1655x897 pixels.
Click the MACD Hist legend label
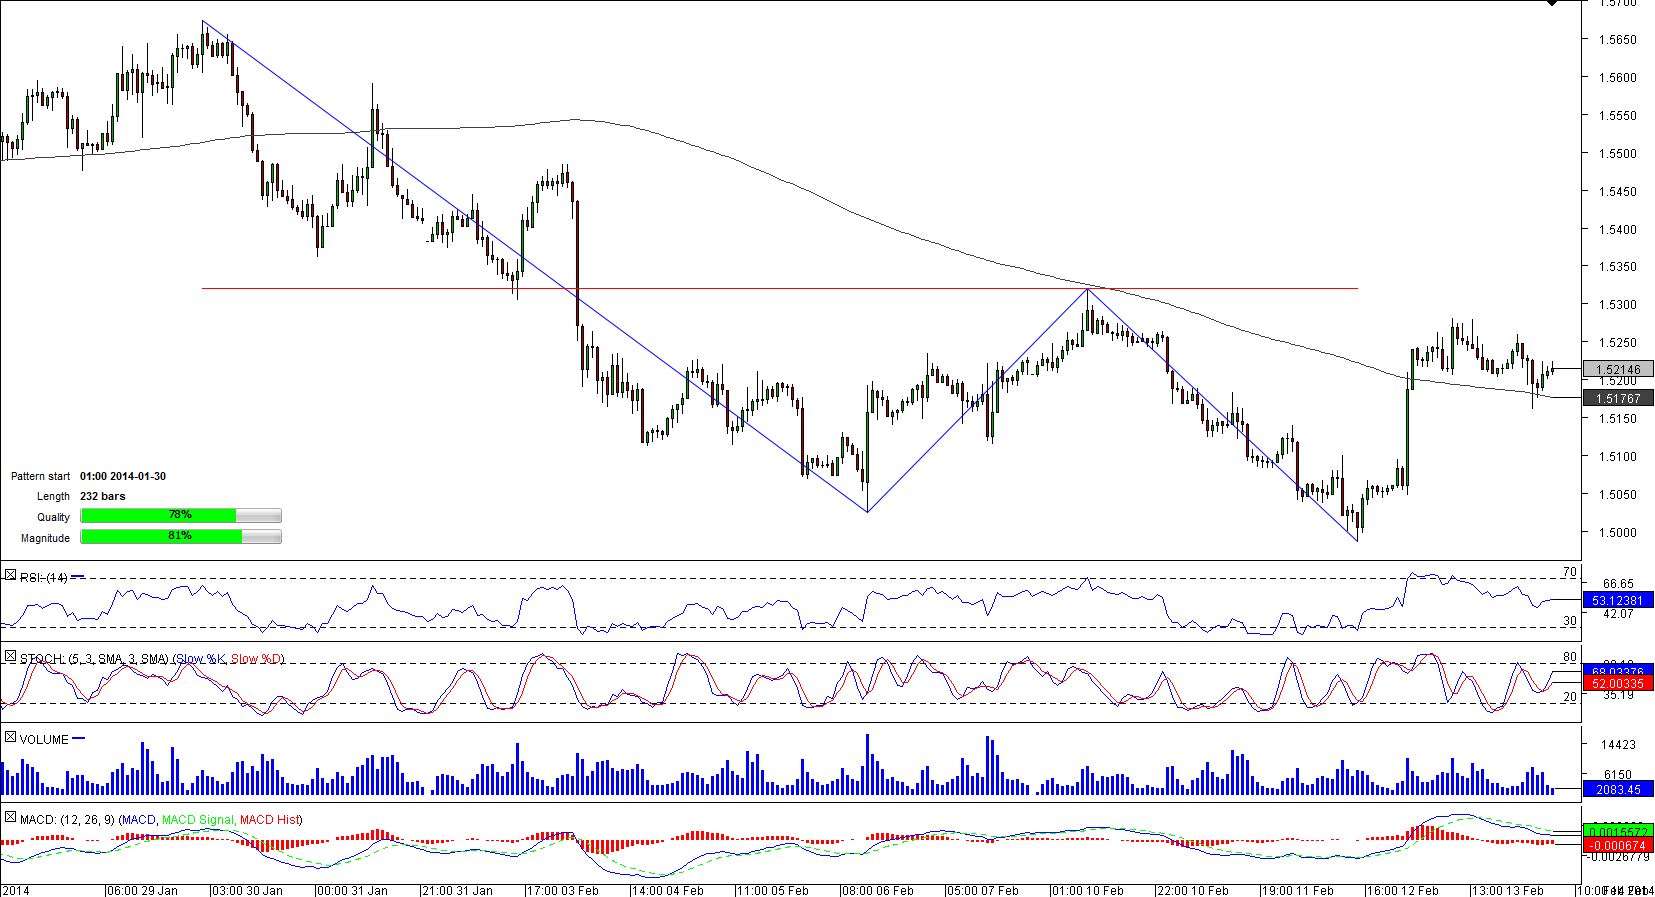click(269, 820)
